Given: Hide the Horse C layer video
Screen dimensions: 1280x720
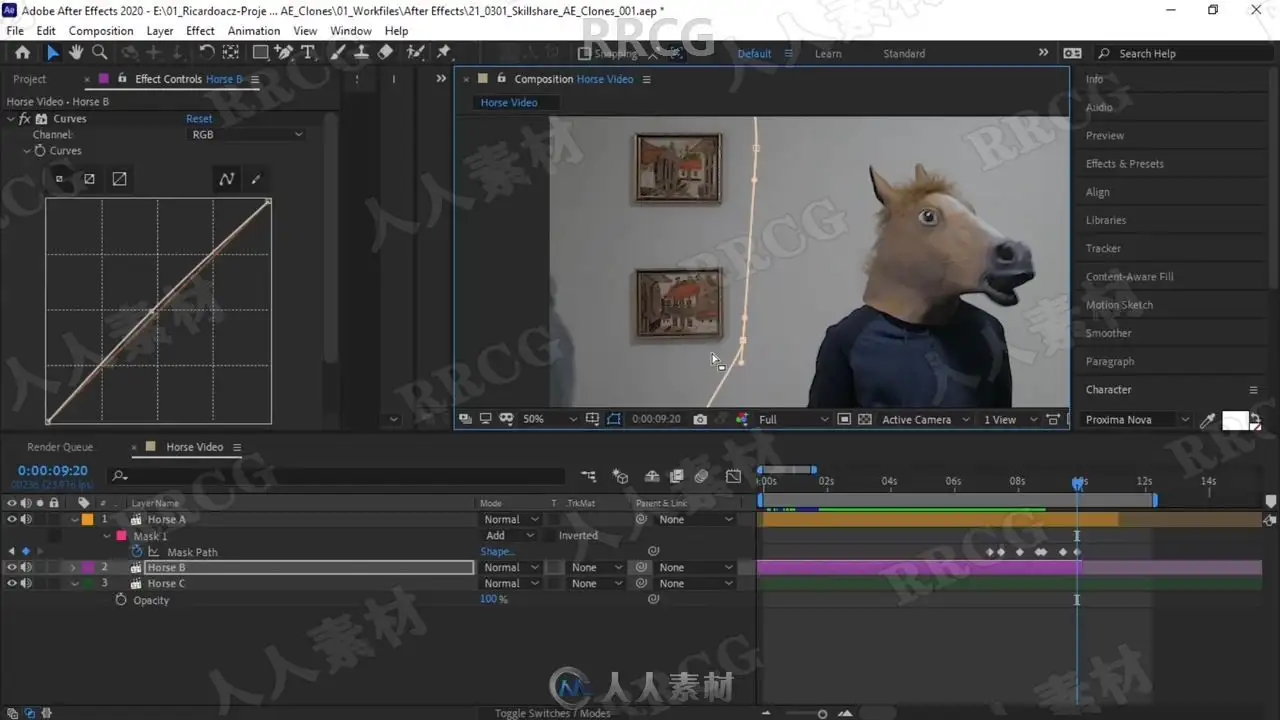Looking at the screenshot, I should [x=12, y=583].
